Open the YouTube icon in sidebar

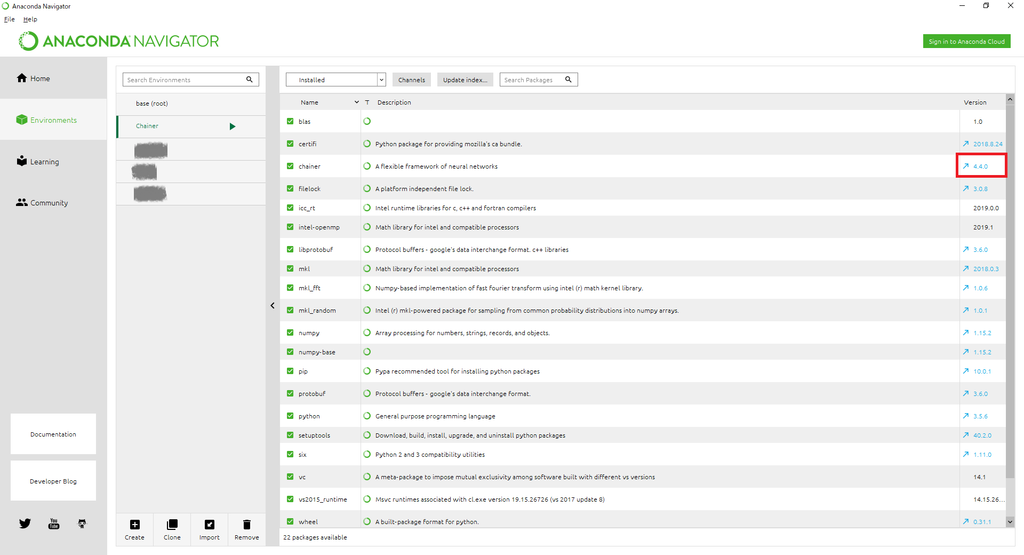[x=54, y=524]
